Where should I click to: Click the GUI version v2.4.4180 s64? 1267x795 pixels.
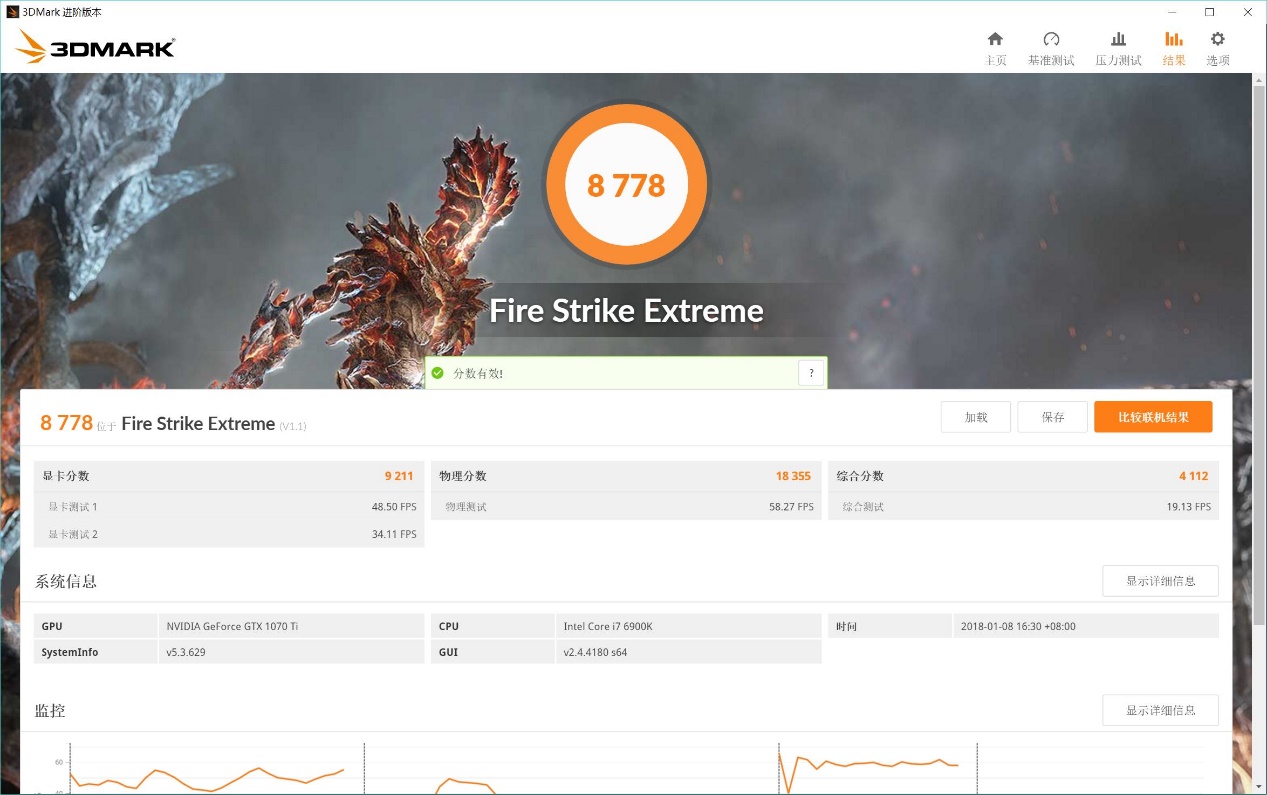596,652
